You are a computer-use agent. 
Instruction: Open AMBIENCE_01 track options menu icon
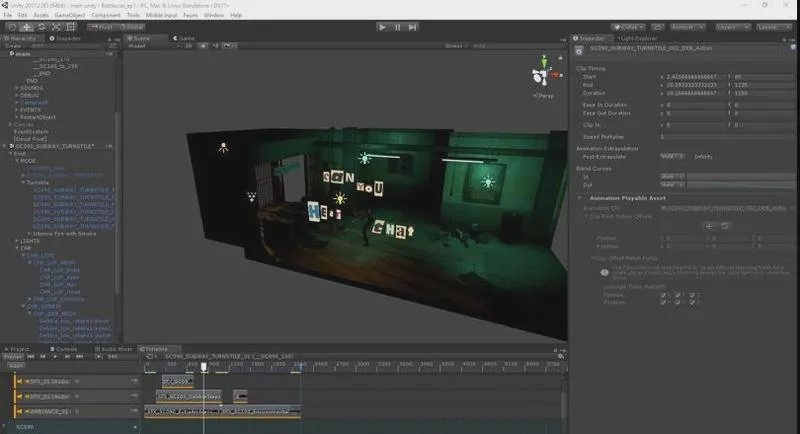coord(135,411)
